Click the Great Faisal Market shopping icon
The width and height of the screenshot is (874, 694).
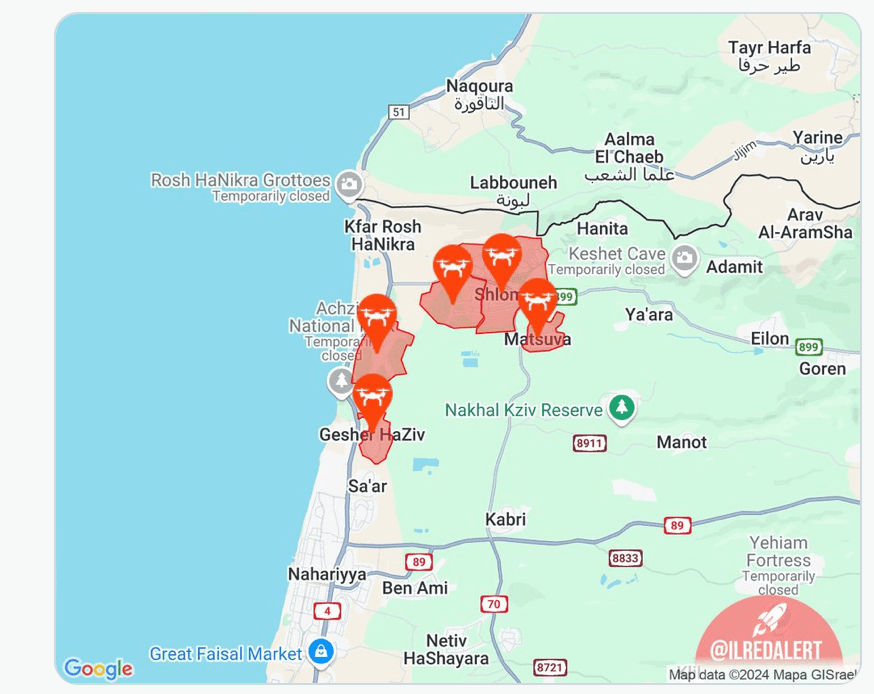tap(321, 652)
